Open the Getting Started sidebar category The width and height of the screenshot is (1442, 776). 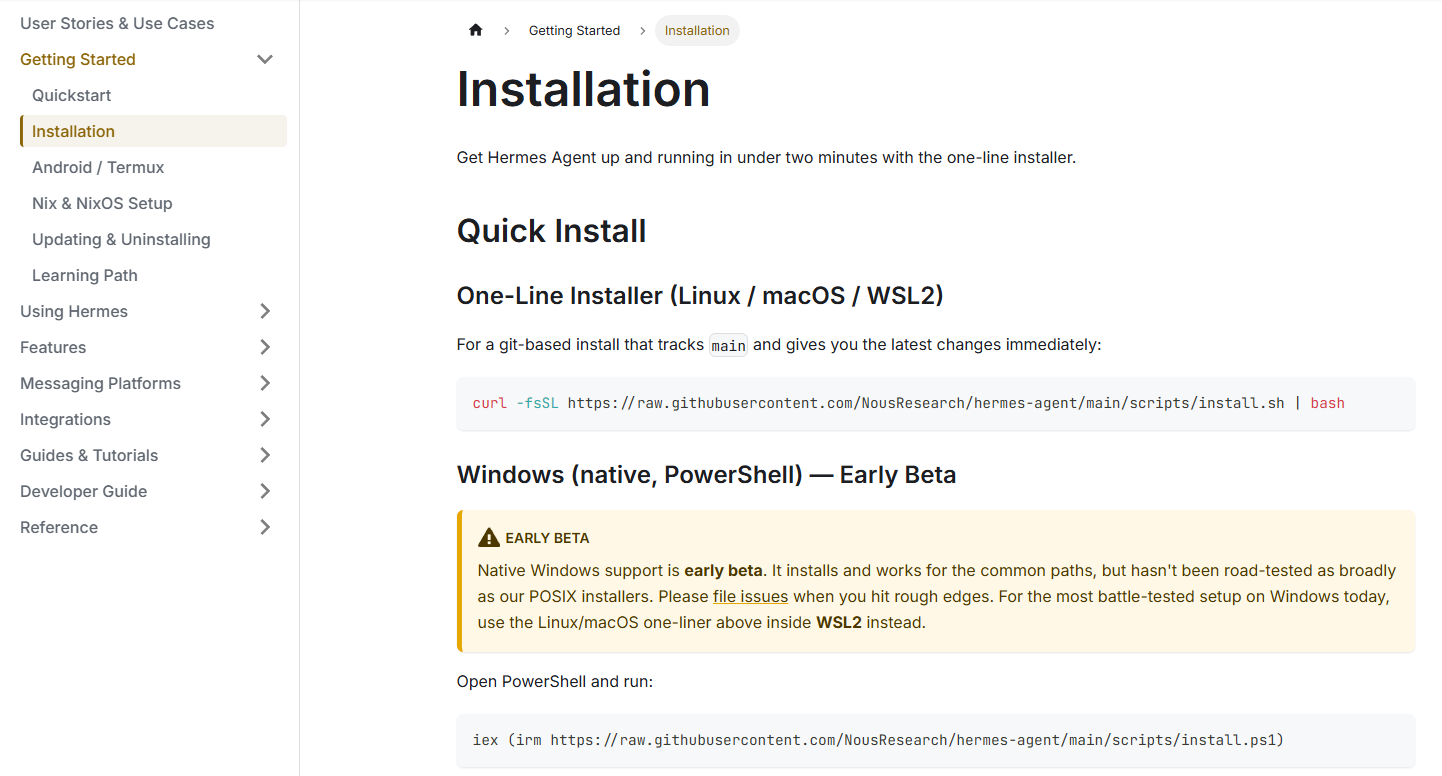78,59
